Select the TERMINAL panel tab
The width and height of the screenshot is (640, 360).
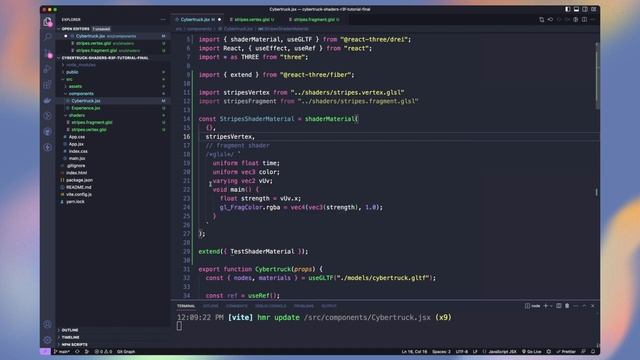(186, 306)
